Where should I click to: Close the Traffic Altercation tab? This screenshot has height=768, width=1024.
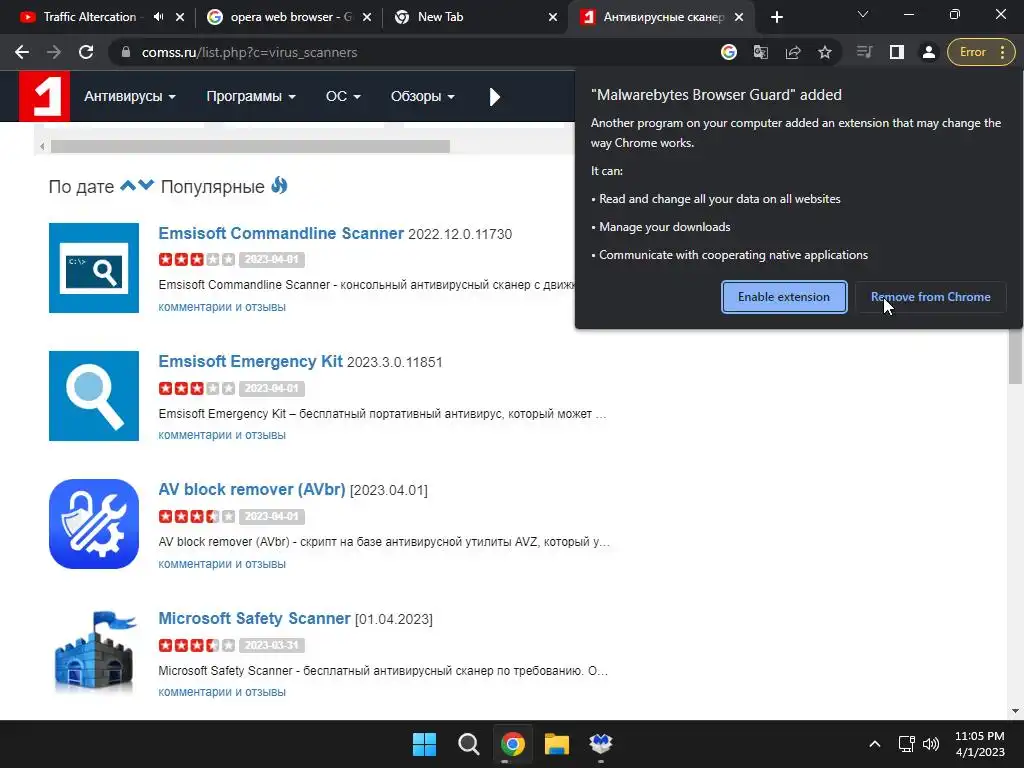click(x=180, y=18)
